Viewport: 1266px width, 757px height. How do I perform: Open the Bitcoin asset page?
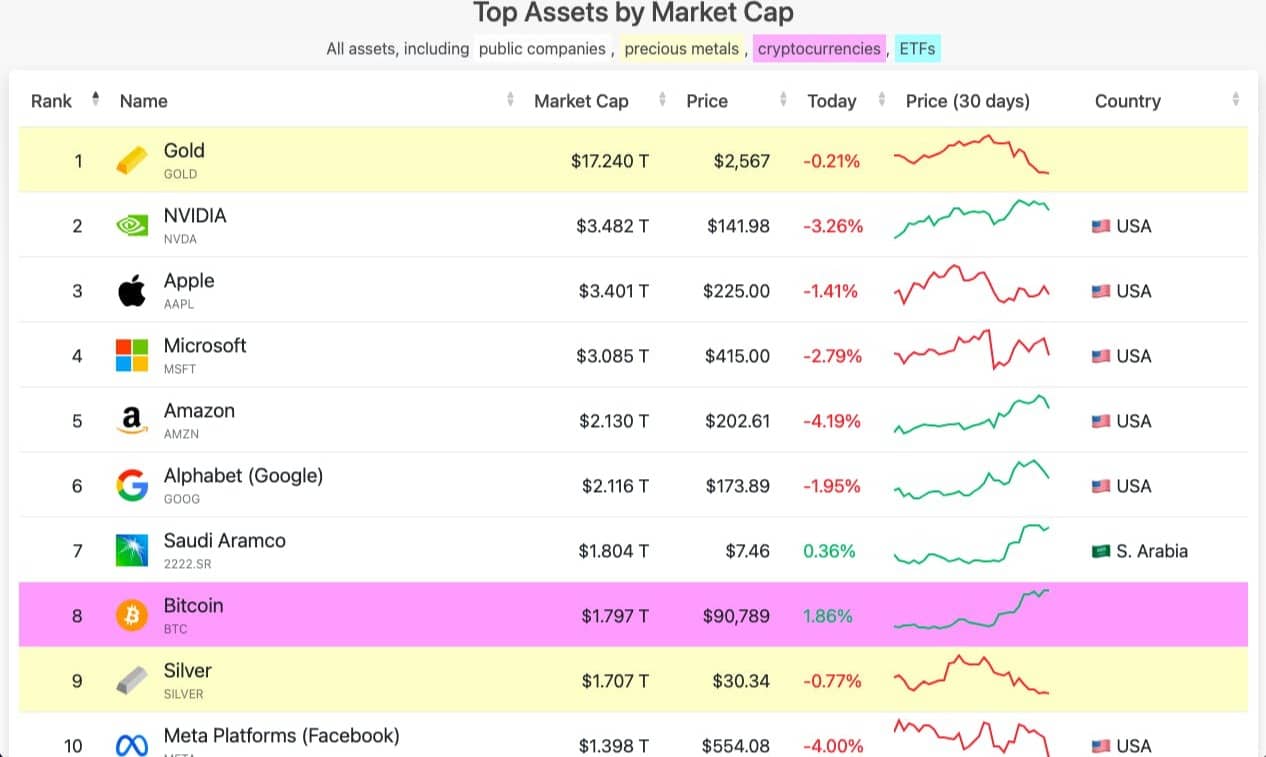coord(194,606)
